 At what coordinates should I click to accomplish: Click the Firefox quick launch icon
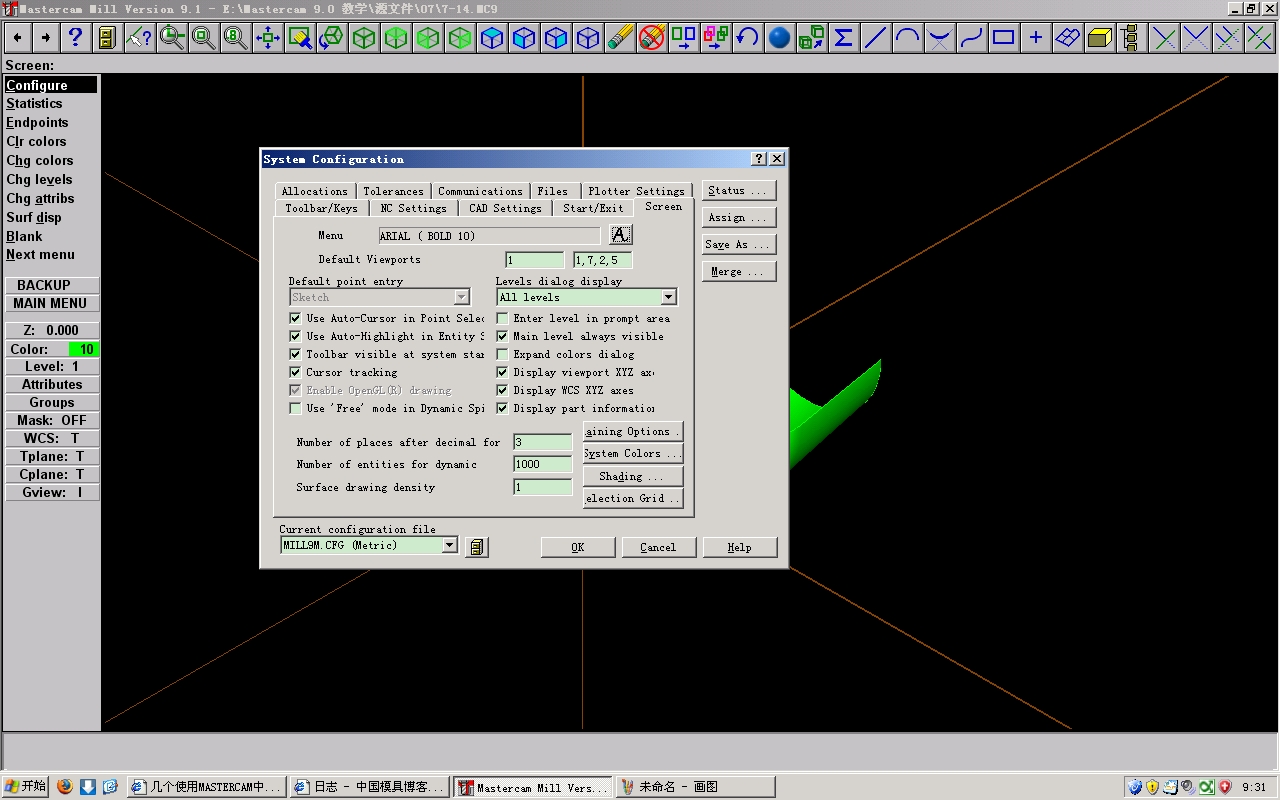tap(65, 787)
